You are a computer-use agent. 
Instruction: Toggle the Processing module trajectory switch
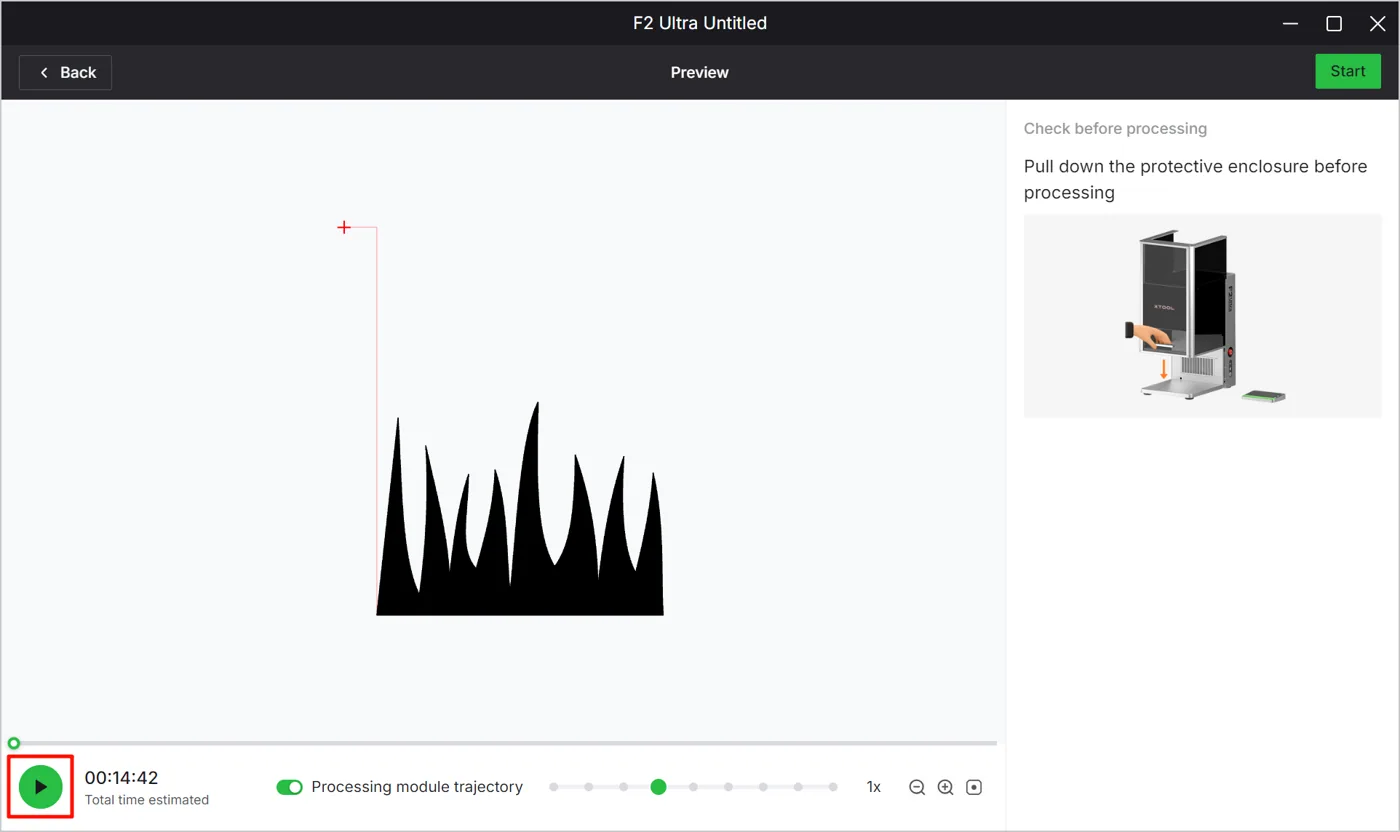click(289, 787)
